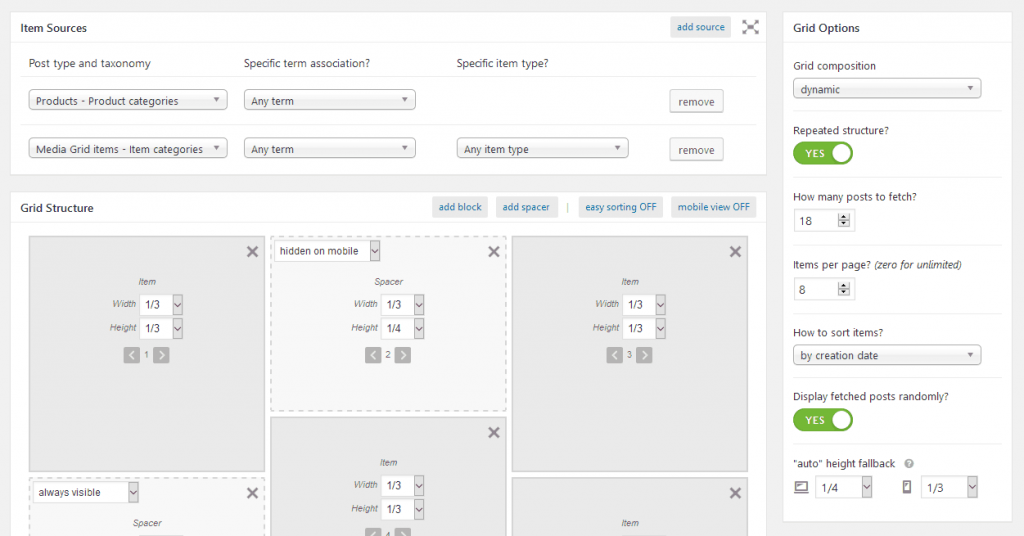Screen dimensions: 1024x536
Task: Click add block in Grid Structure
Action: (x=460, y=207)
